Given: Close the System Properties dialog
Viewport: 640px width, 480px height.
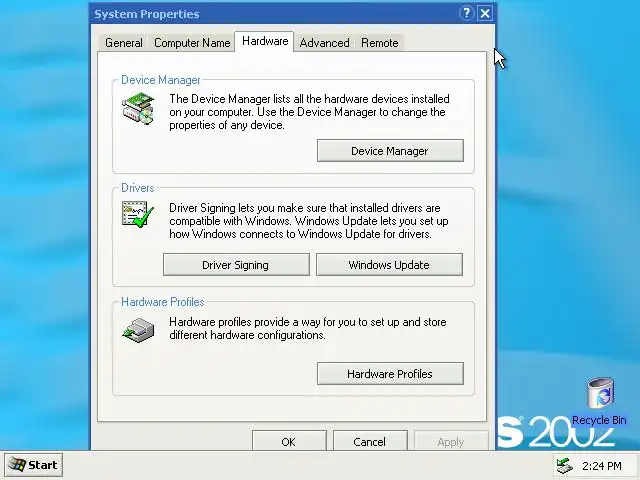Looking at the screenshot, I should click(485, 13).
